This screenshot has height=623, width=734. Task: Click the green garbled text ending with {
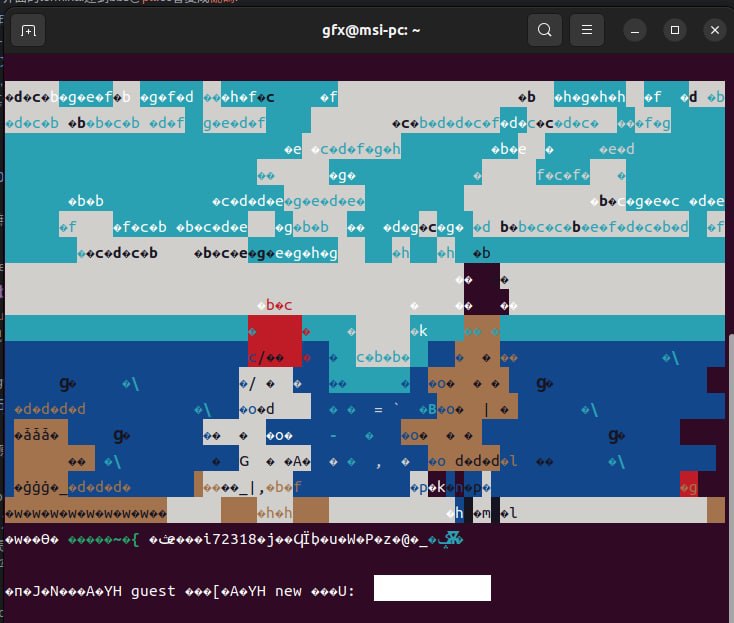pos(103,540)
